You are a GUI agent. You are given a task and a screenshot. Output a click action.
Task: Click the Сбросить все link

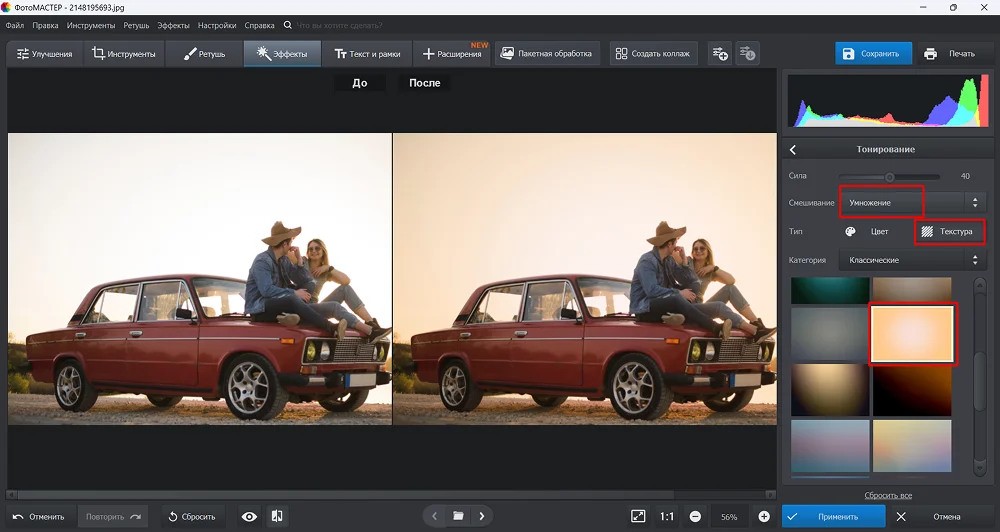coord(888,496)
